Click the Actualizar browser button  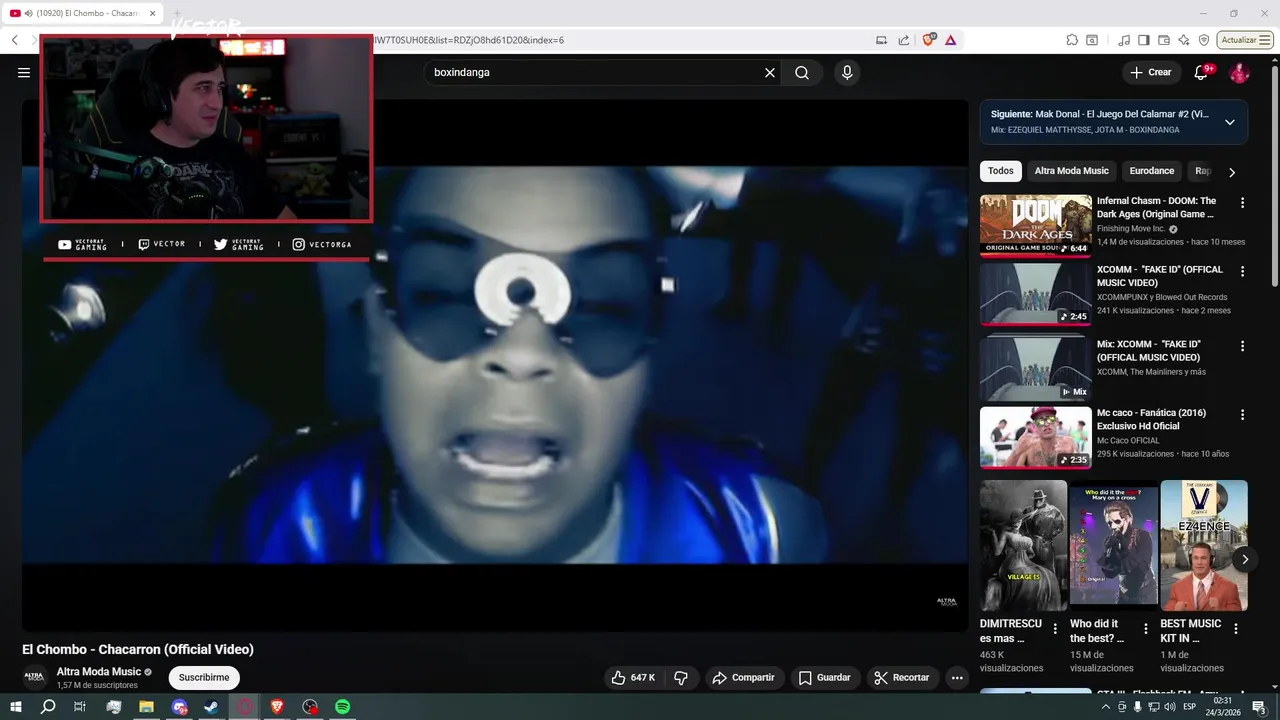pos(1246,40)
